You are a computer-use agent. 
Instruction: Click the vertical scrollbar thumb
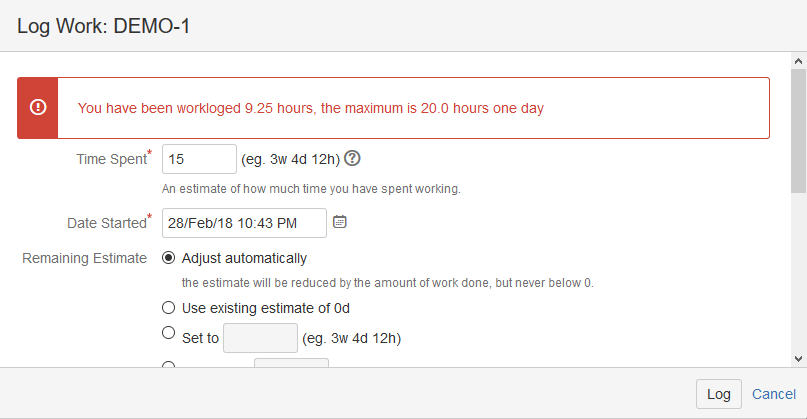pos(798,130)
